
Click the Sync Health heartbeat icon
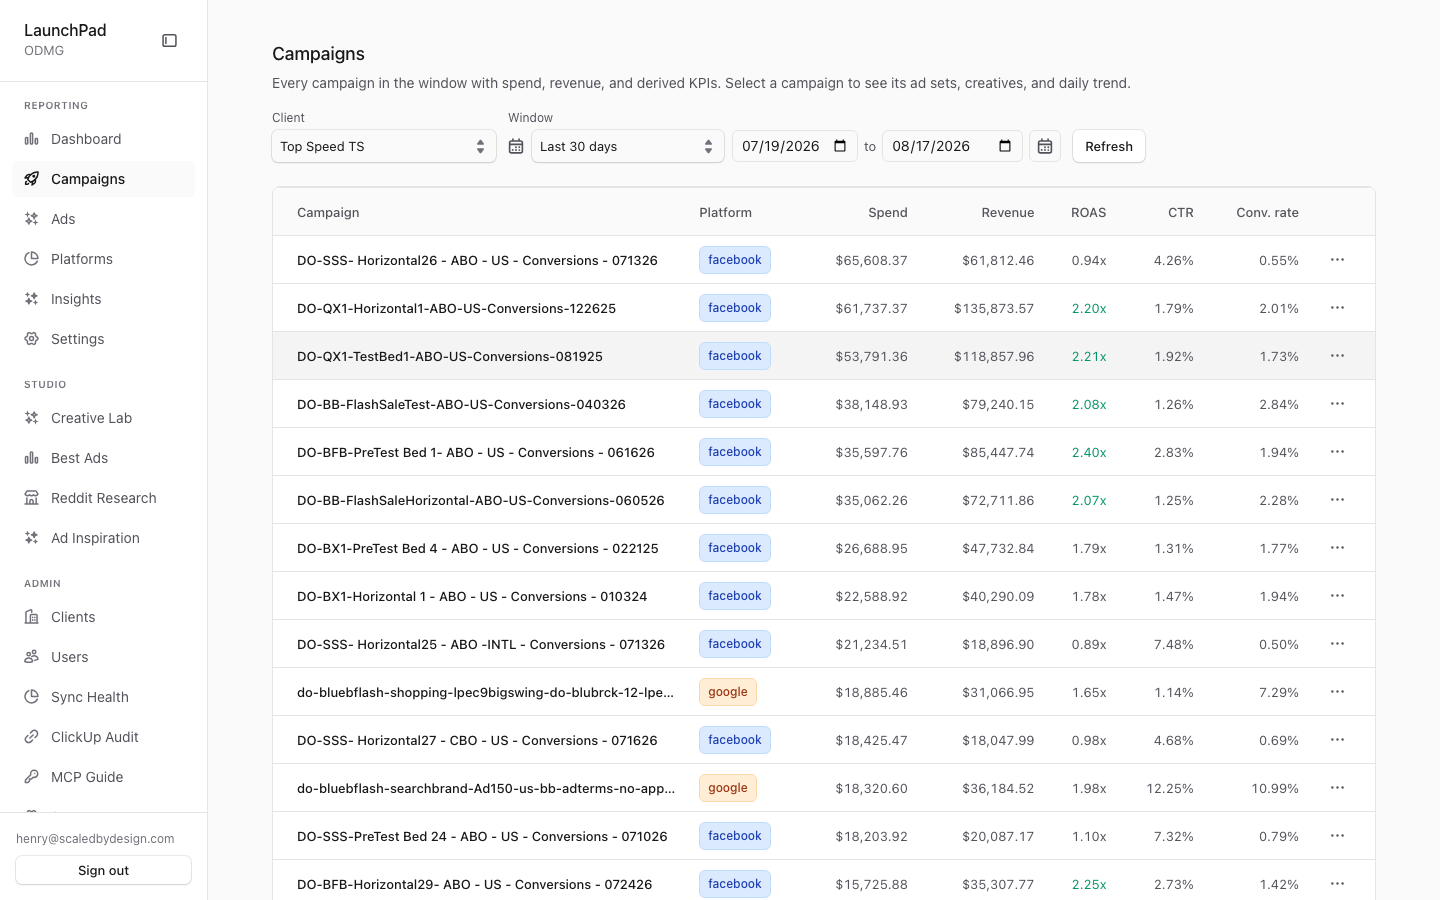[32, 697]
